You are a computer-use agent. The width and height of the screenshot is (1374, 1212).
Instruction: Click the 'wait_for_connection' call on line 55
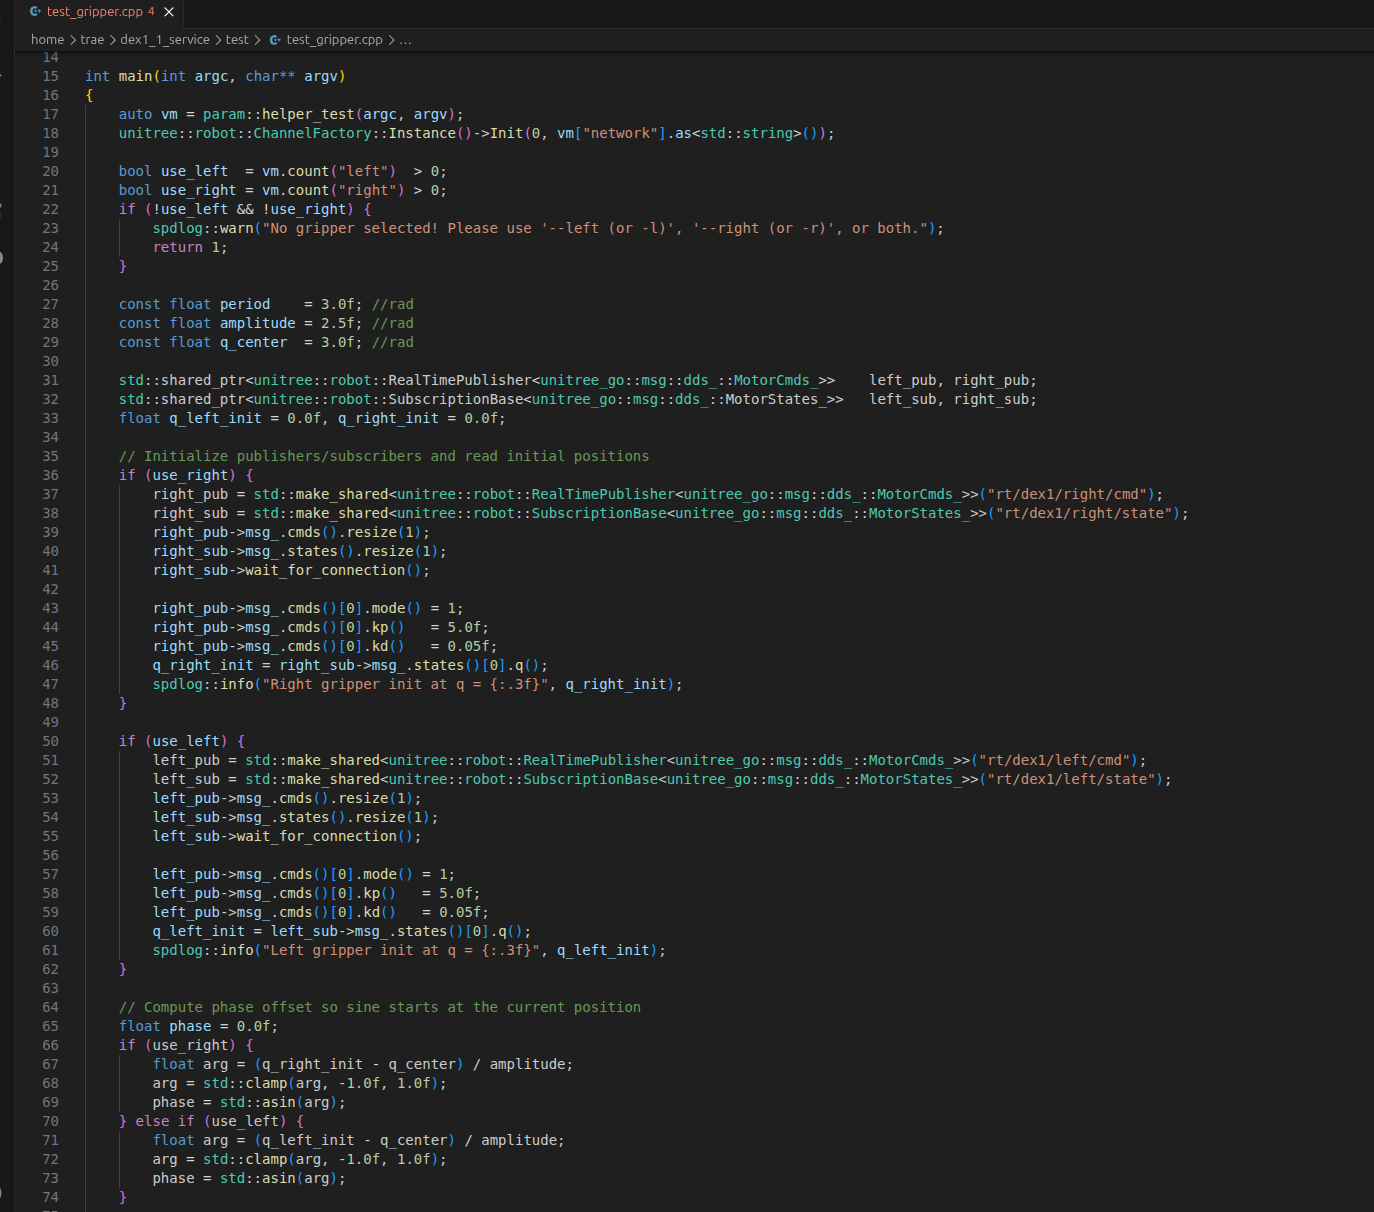pyautogui.click(x=316, y=836)
